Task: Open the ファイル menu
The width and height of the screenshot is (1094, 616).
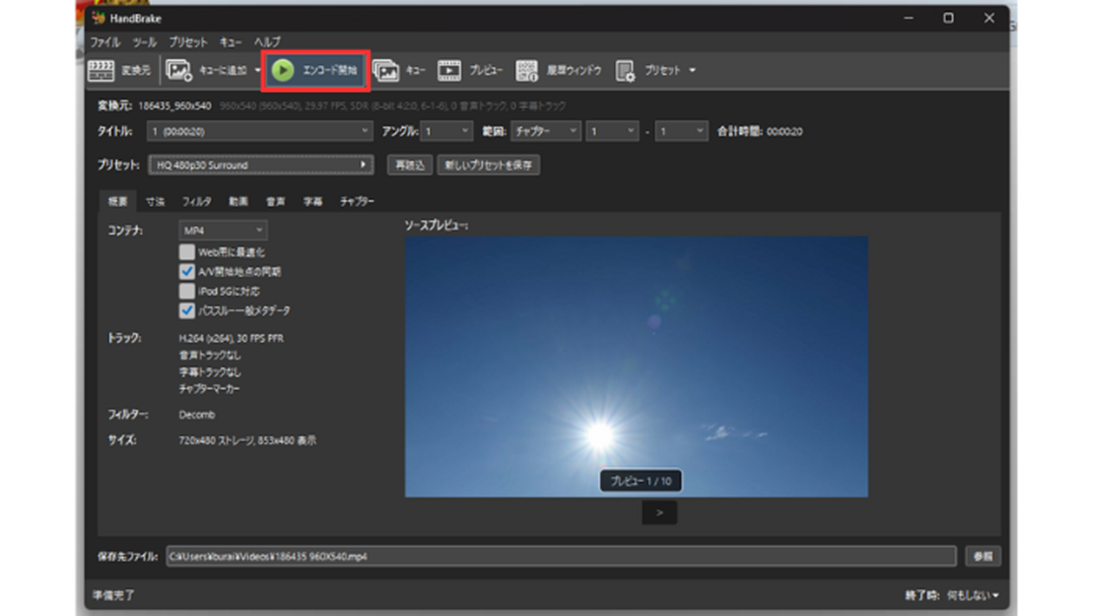Action: [x=105, y=43]
